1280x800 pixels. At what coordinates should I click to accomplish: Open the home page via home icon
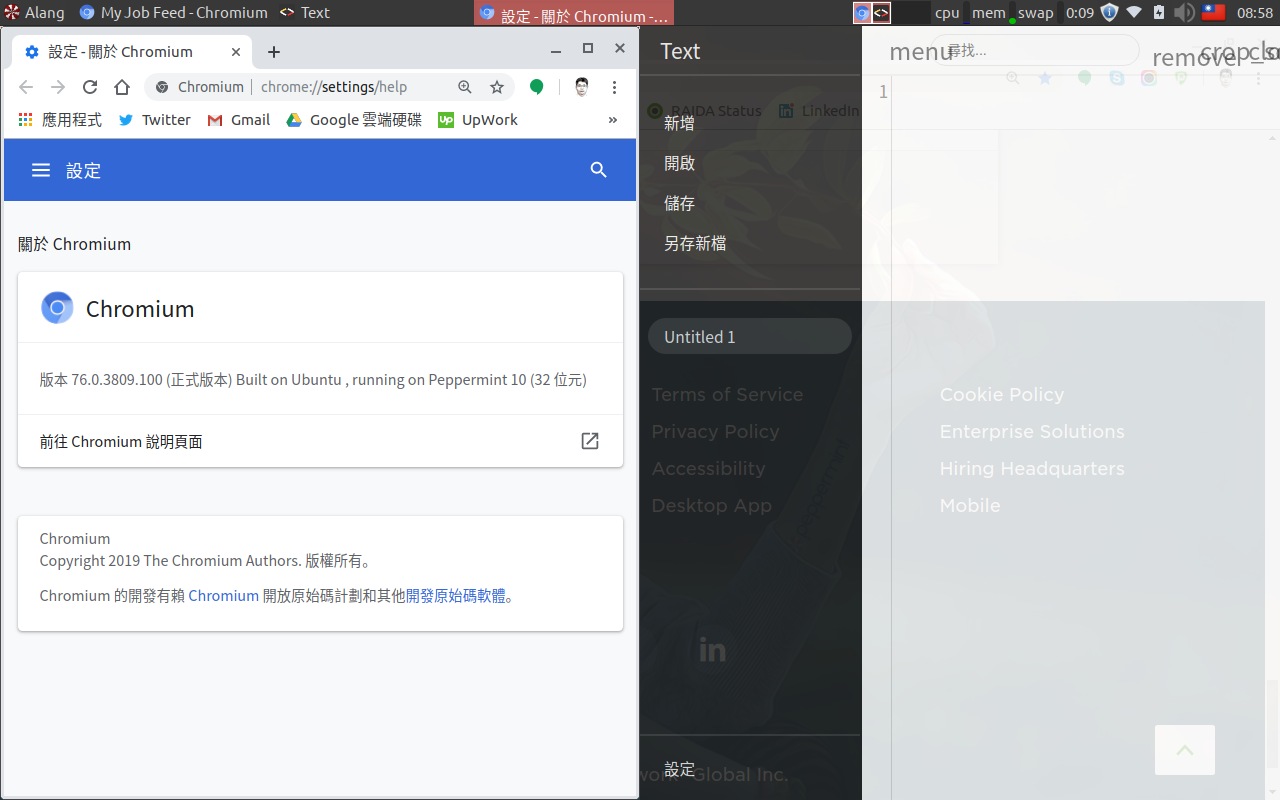[122, 87]
